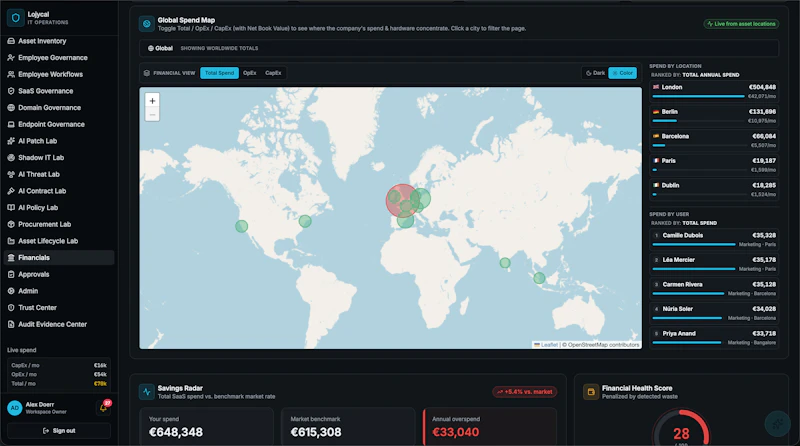Click the Financial Health Score icon

[x=591, y=392]
